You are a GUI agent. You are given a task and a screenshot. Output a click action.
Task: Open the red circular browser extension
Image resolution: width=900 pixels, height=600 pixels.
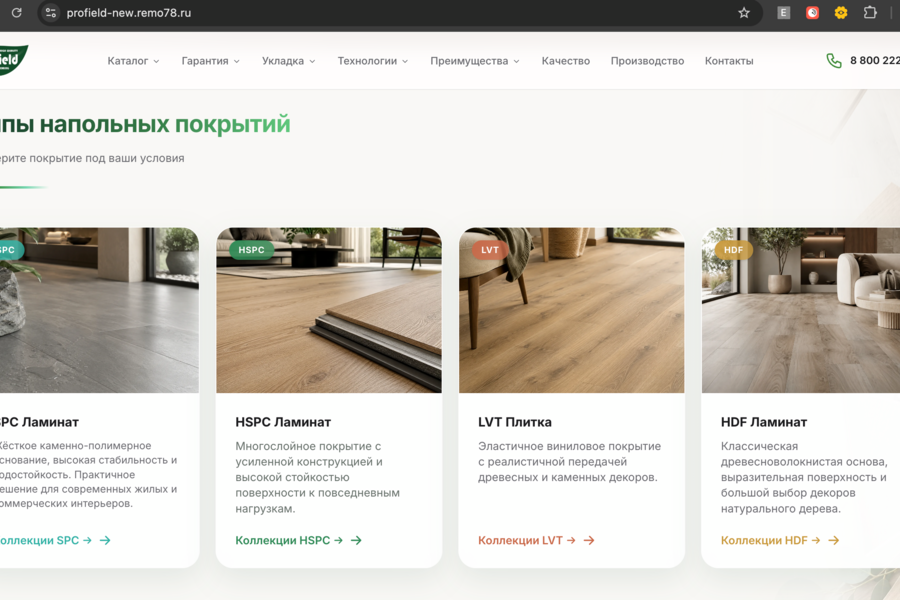pos(812,13)
